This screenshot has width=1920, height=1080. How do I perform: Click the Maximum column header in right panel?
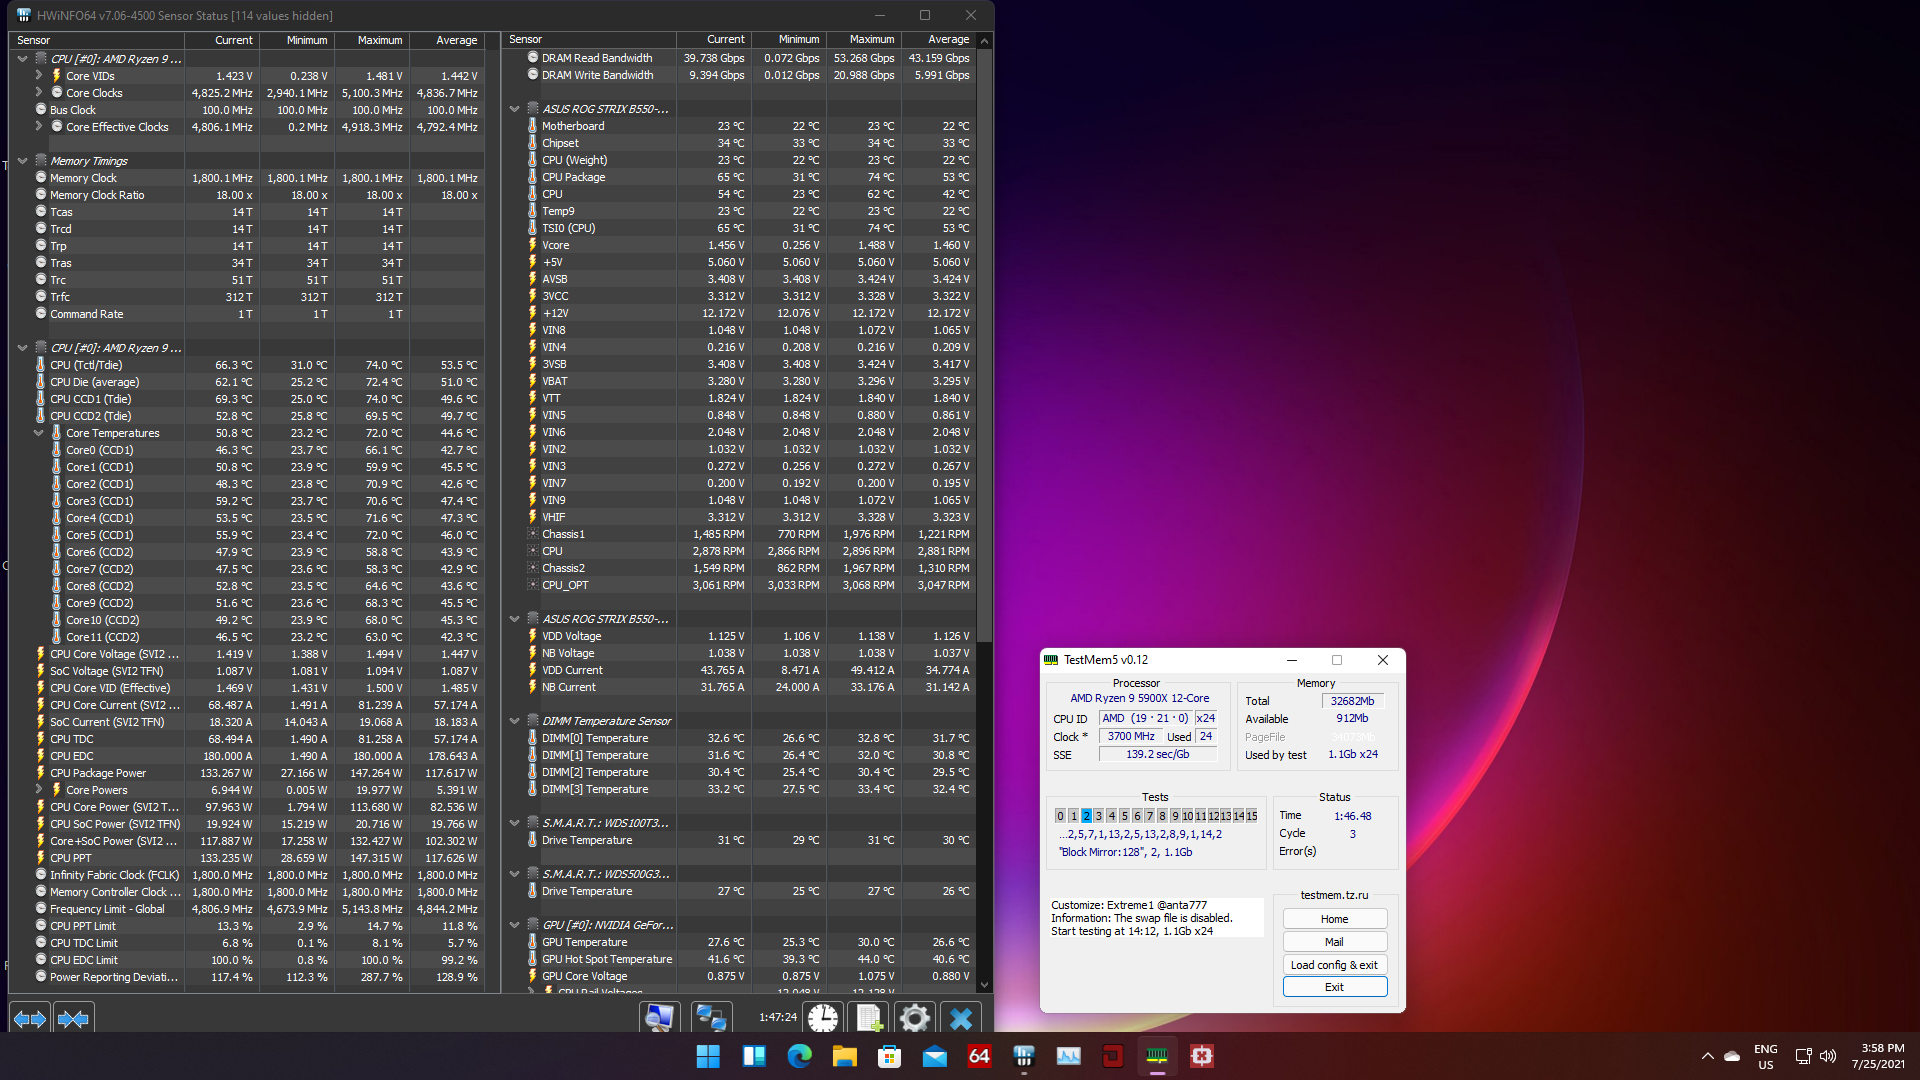point(864,40)
